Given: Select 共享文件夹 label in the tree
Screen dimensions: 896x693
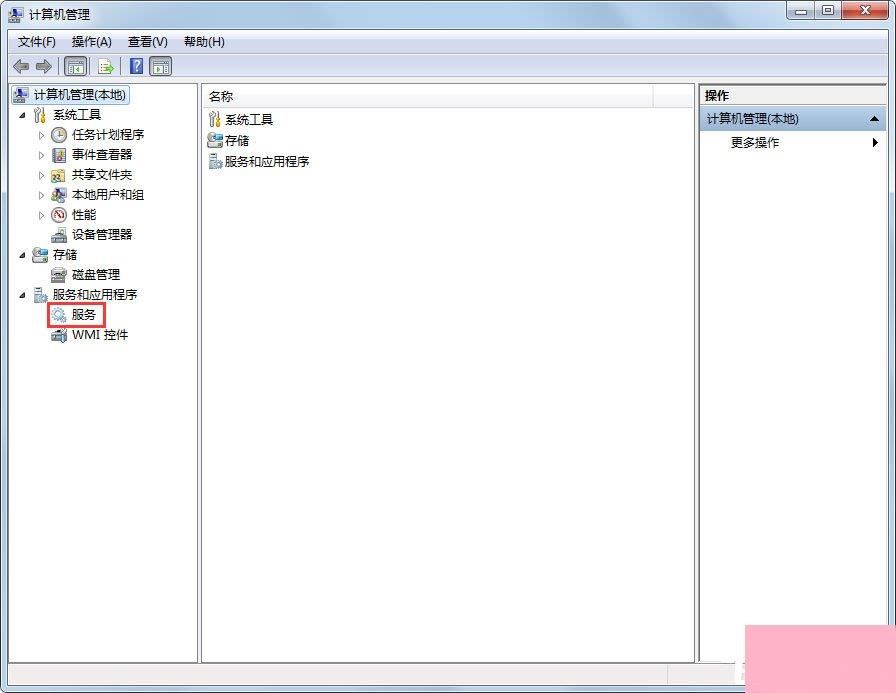Looking at the screenshot, I should (x=102, y=175).
